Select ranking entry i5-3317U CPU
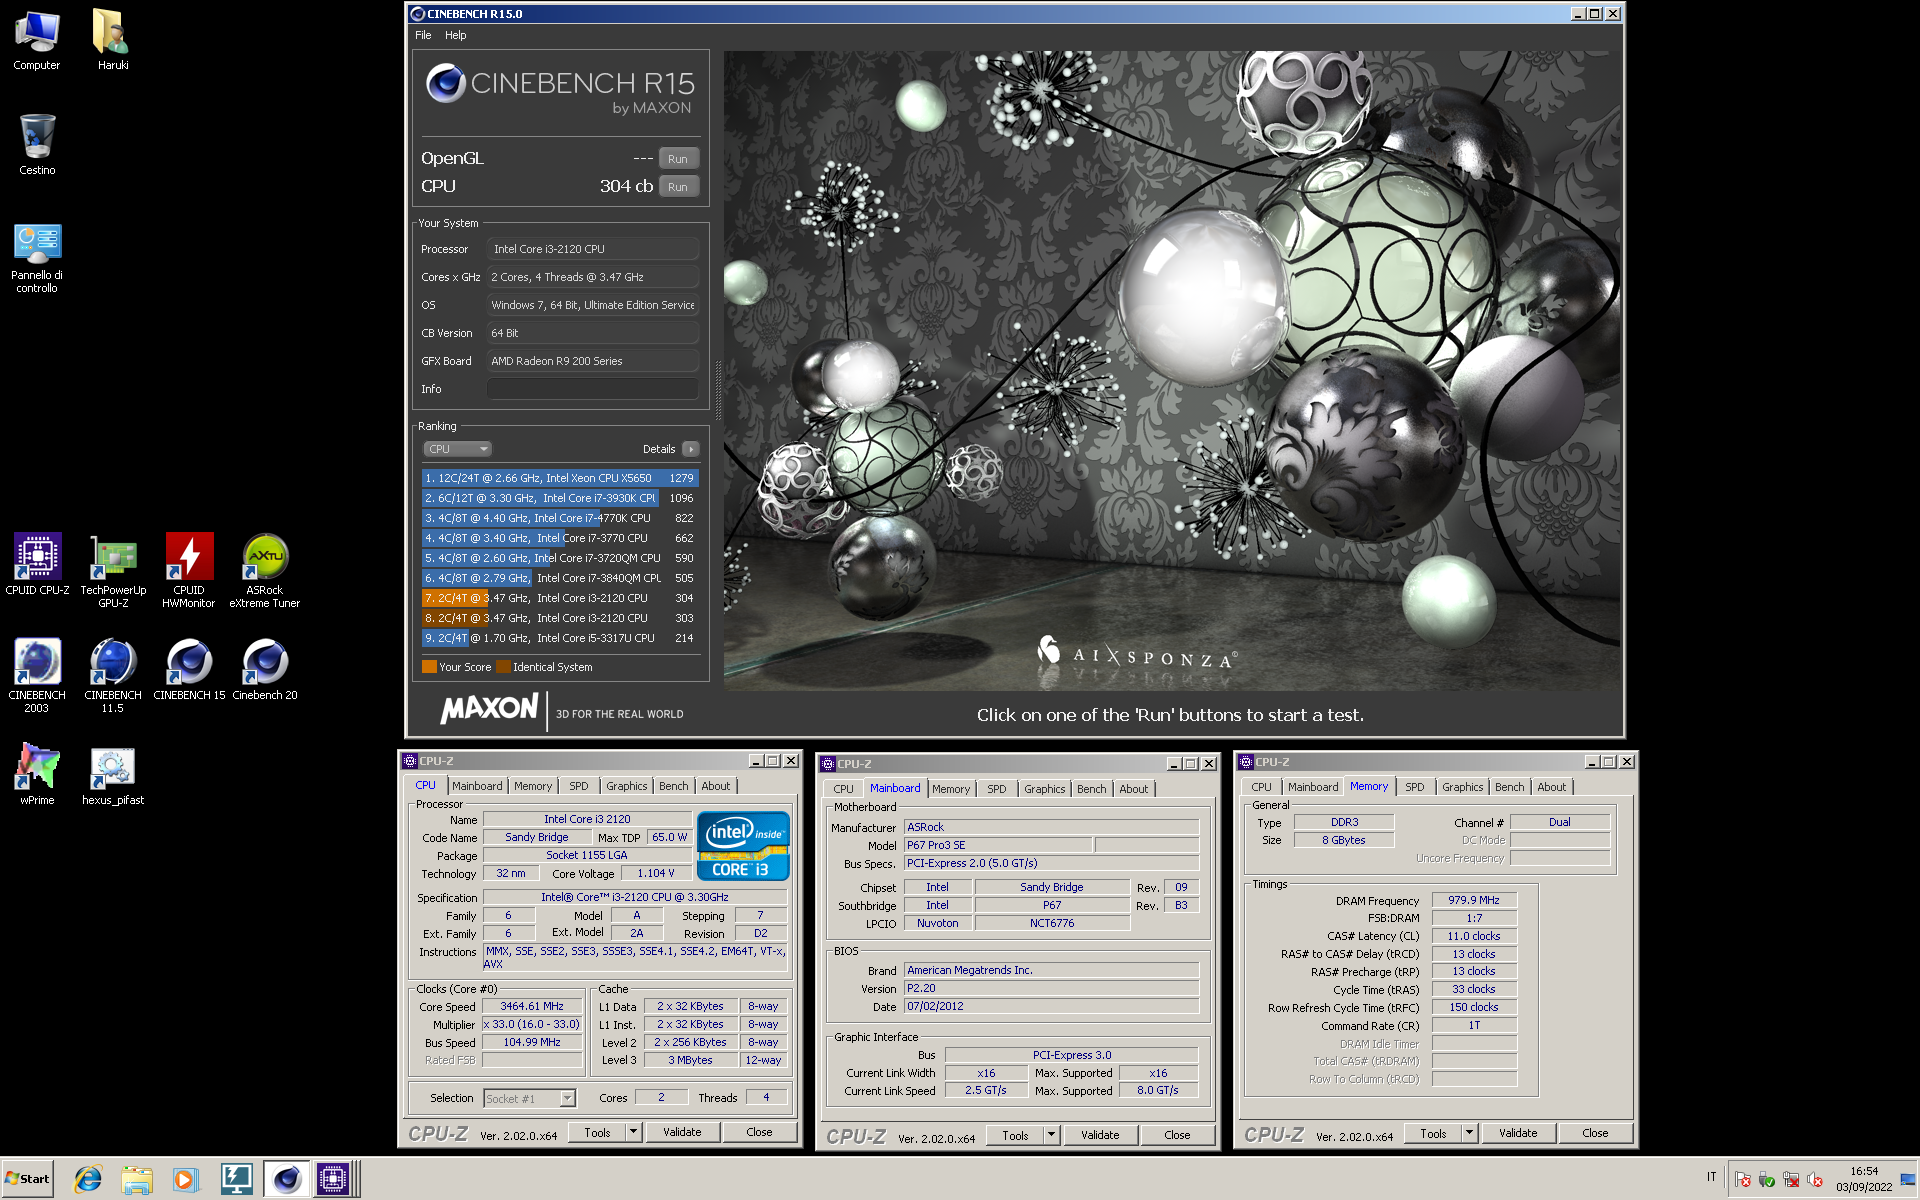Screen dimensions: 1920x1200 pyautogui.click(x=560, y=638)
